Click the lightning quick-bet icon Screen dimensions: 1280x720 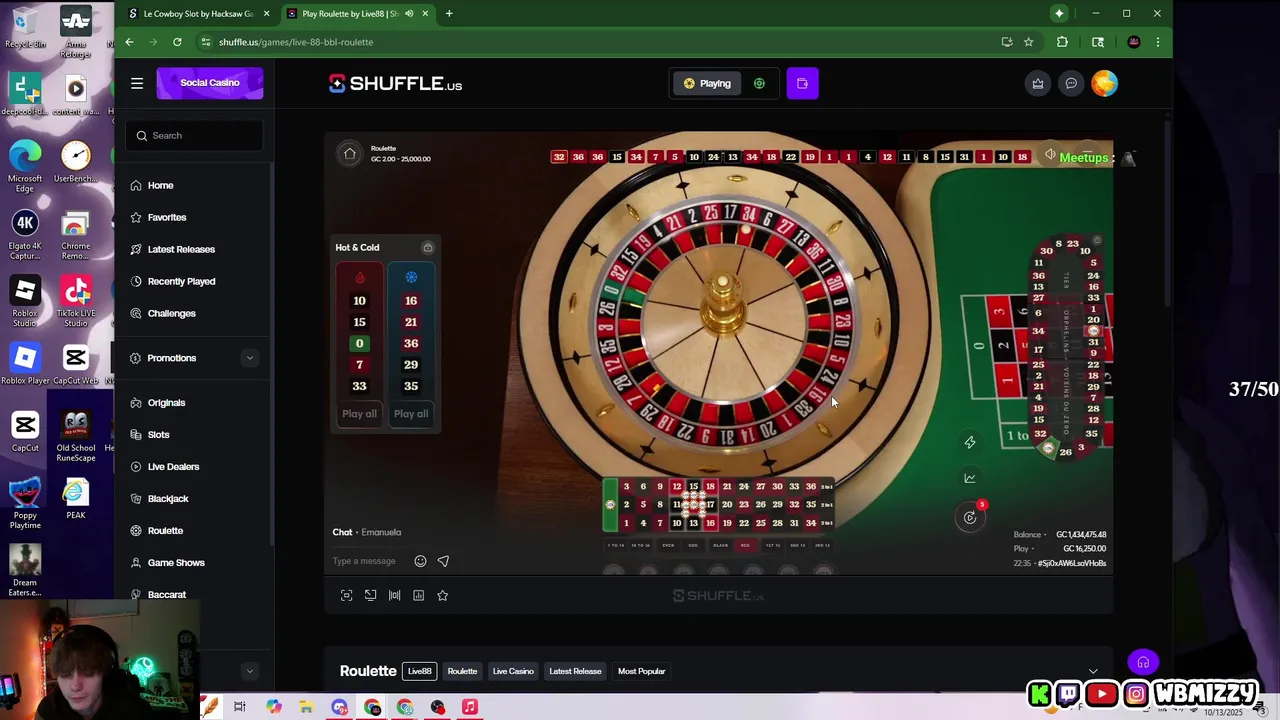tap(969, 442)
